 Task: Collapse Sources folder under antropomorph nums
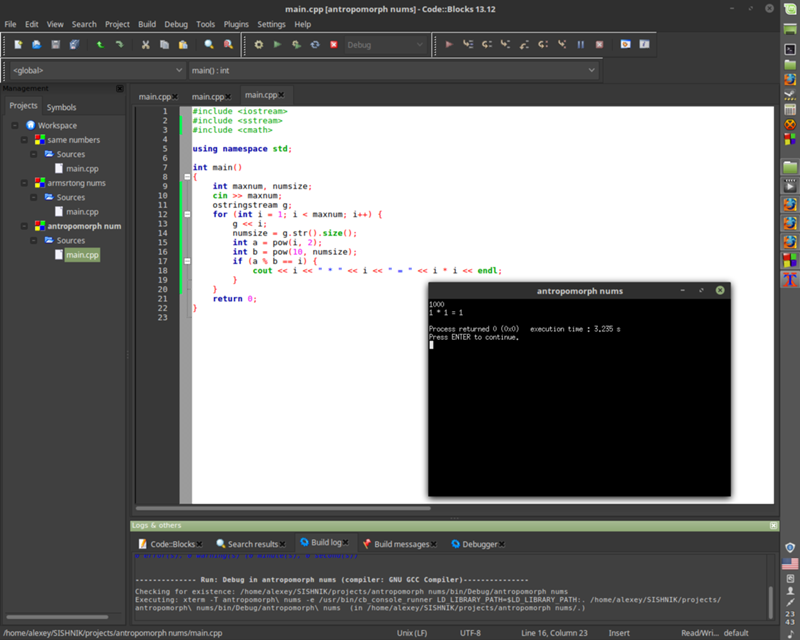pos(33,240)
